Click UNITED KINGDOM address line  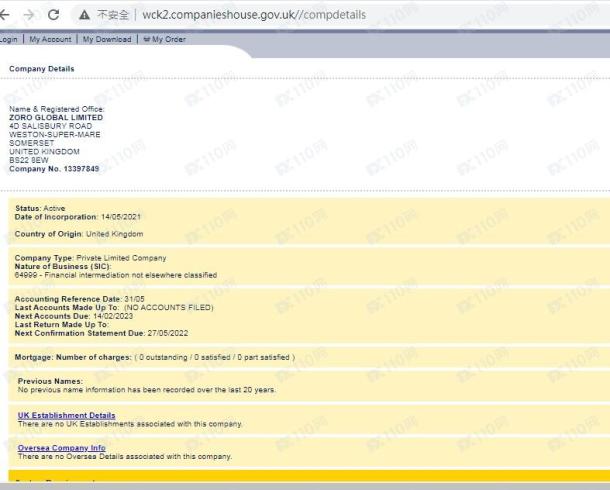tap(44, 152)
